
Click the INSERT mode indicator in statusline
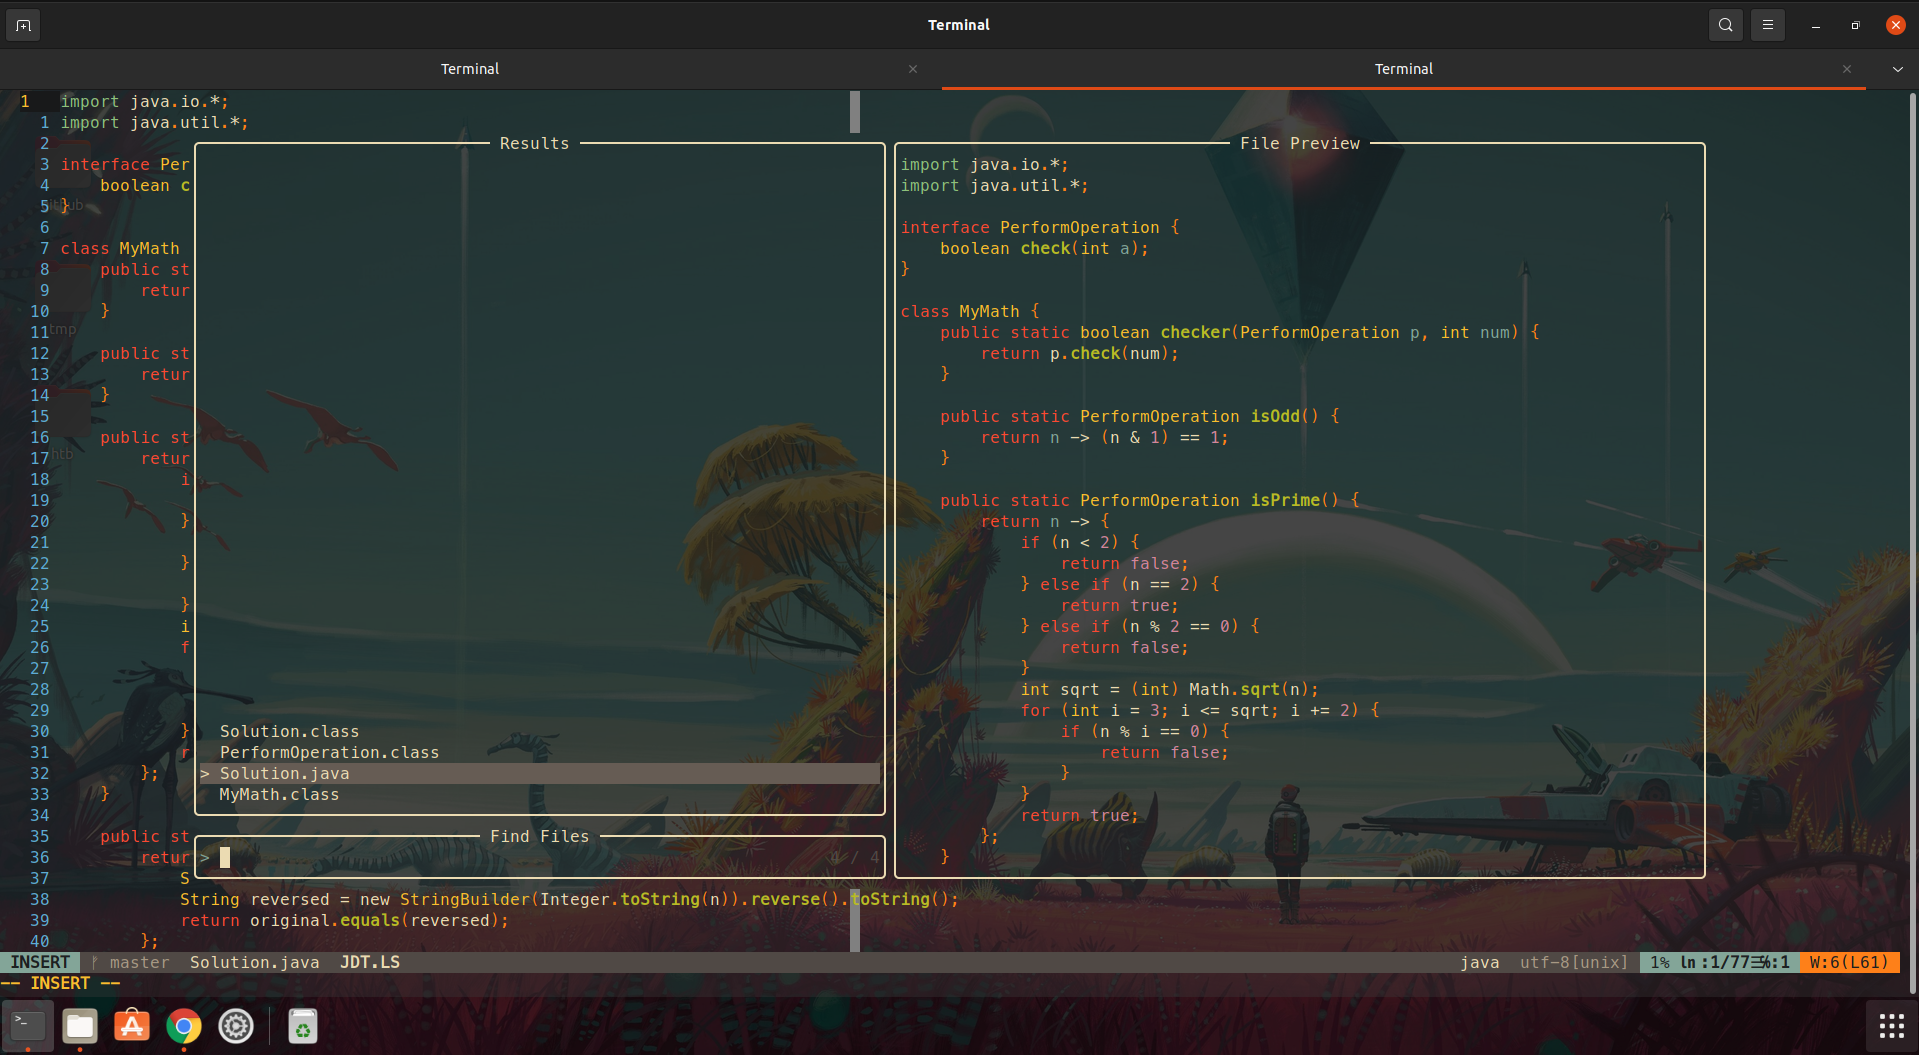pos(40,962)
